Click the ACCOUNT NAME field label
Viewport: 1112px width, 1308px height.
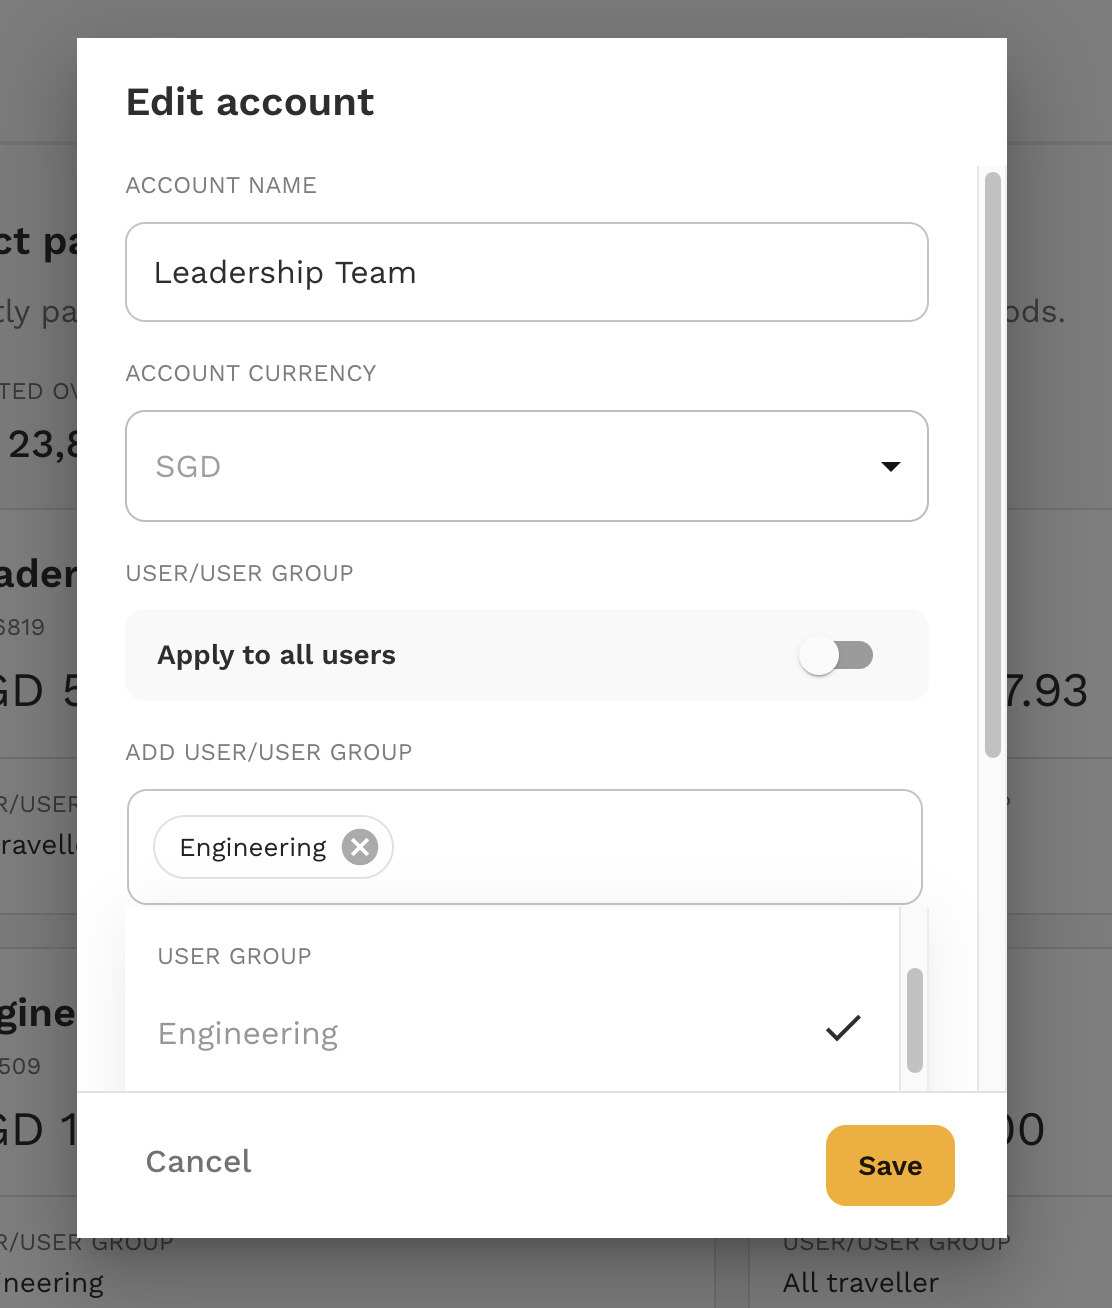221,185
